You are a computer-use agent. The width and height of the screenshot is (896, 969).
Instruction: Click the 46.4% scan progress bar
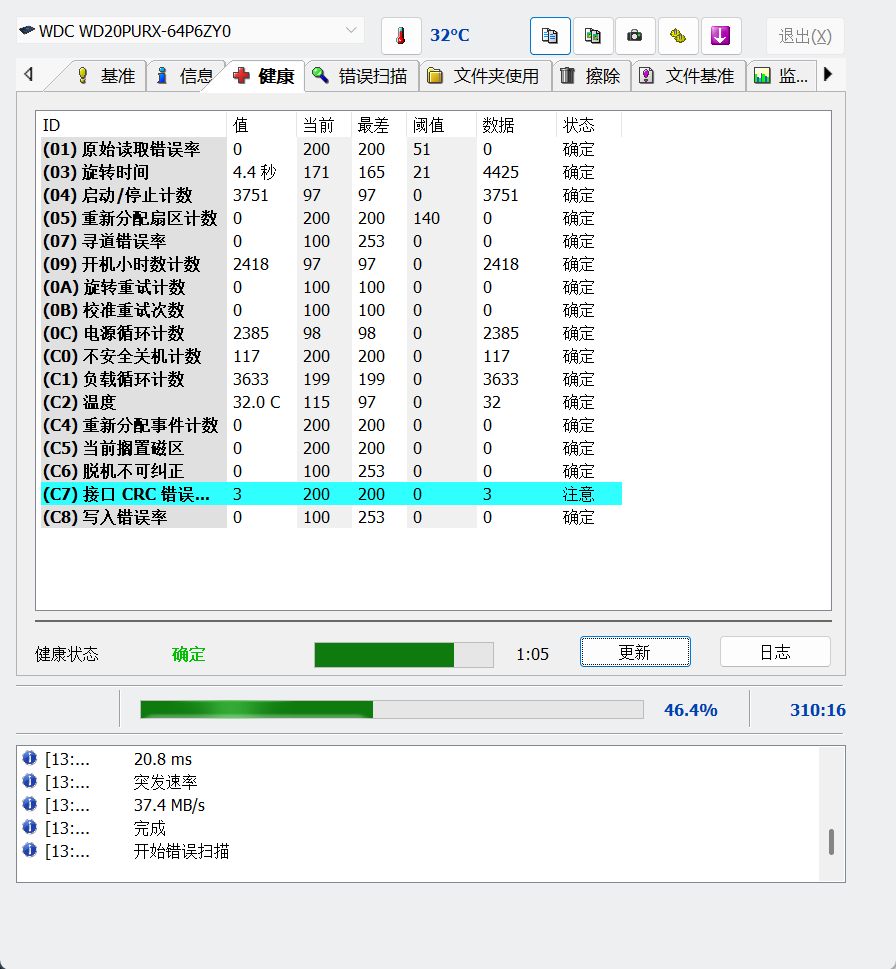[391, 710]
